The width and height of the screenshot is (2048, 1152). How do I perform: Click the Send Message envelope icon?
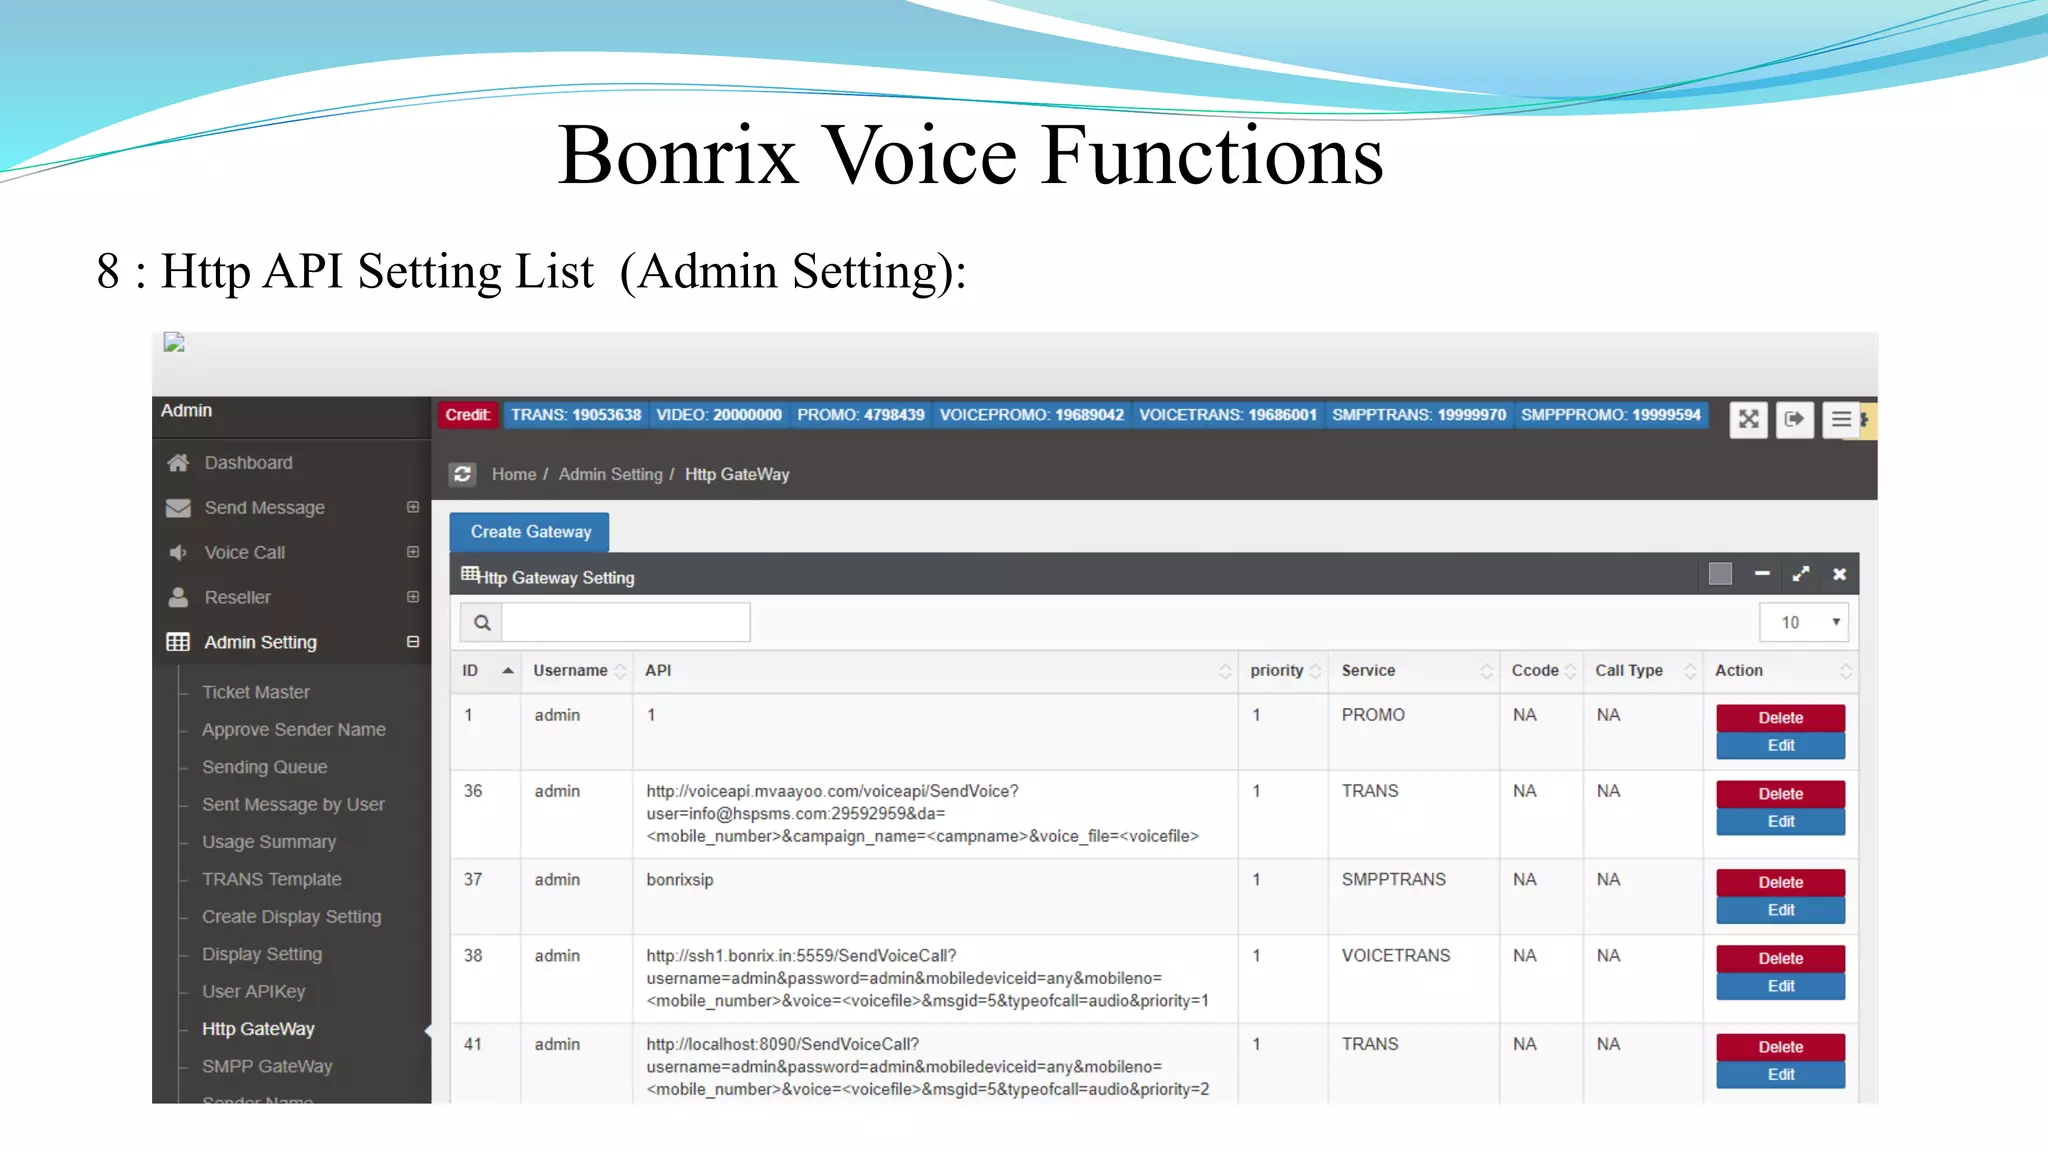pyautogui.click(x=178, y=507)
